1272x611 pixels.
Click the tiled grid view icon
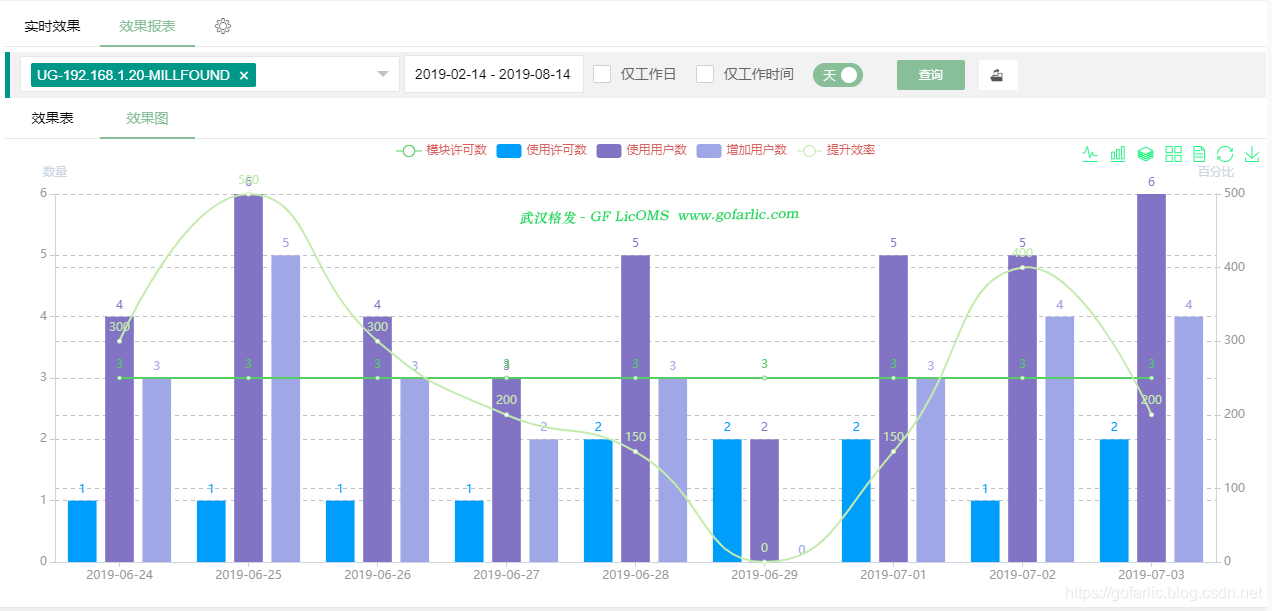point(1173,154)
